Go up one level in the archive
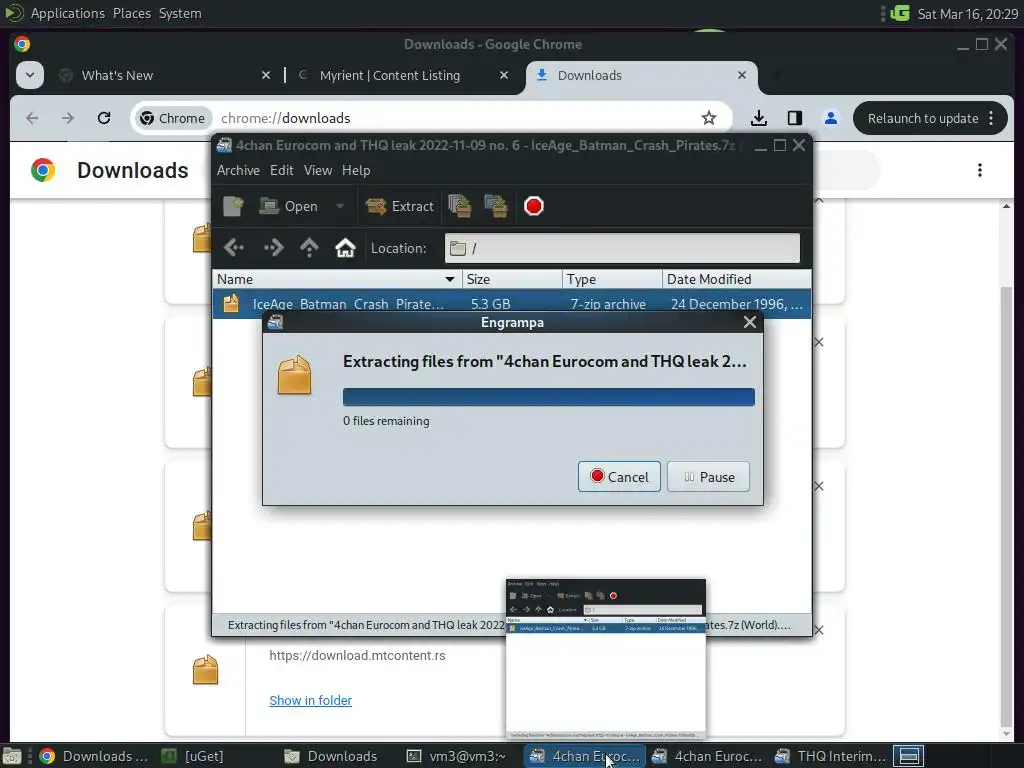Image resolution: width=1024 pixels, height=768 pixels. pos(309,248)
